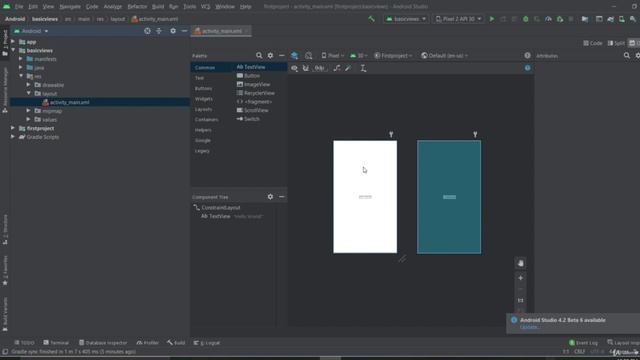
Task: Switch to Split view mode
Action: click(x=616, y=43)
